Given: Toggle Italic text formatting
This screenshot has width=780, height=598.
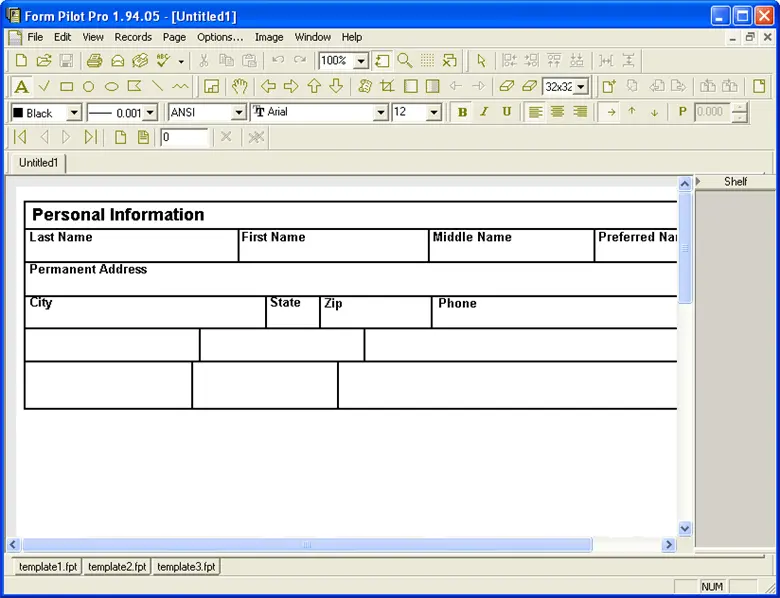Looking at the screenshot, I should pyautogui.click(x=484, y=112).
